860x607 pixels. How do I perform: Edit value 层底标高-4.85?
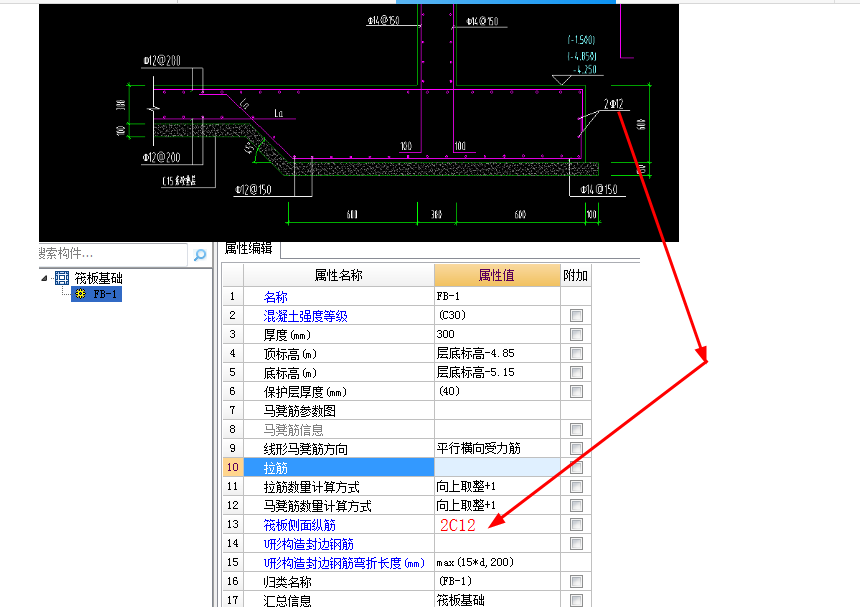pyautogui.click(x=497, y=354)
